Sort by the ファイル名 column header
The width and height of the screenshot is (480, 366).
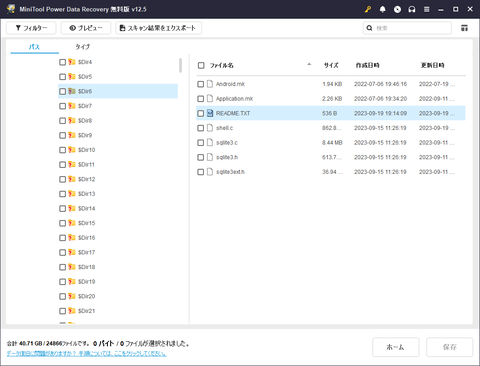point(221,65)
